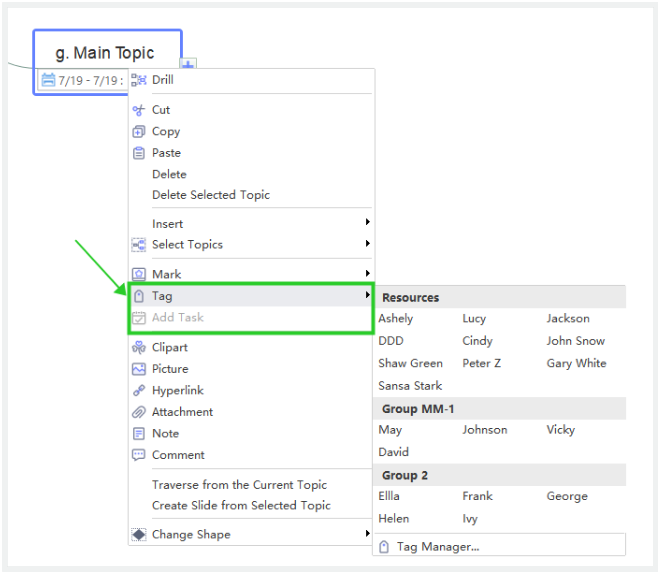Select the Shaw Green tag
Image resolution: width=658 pixels, height=572 pixels.
tap(410, 363)
